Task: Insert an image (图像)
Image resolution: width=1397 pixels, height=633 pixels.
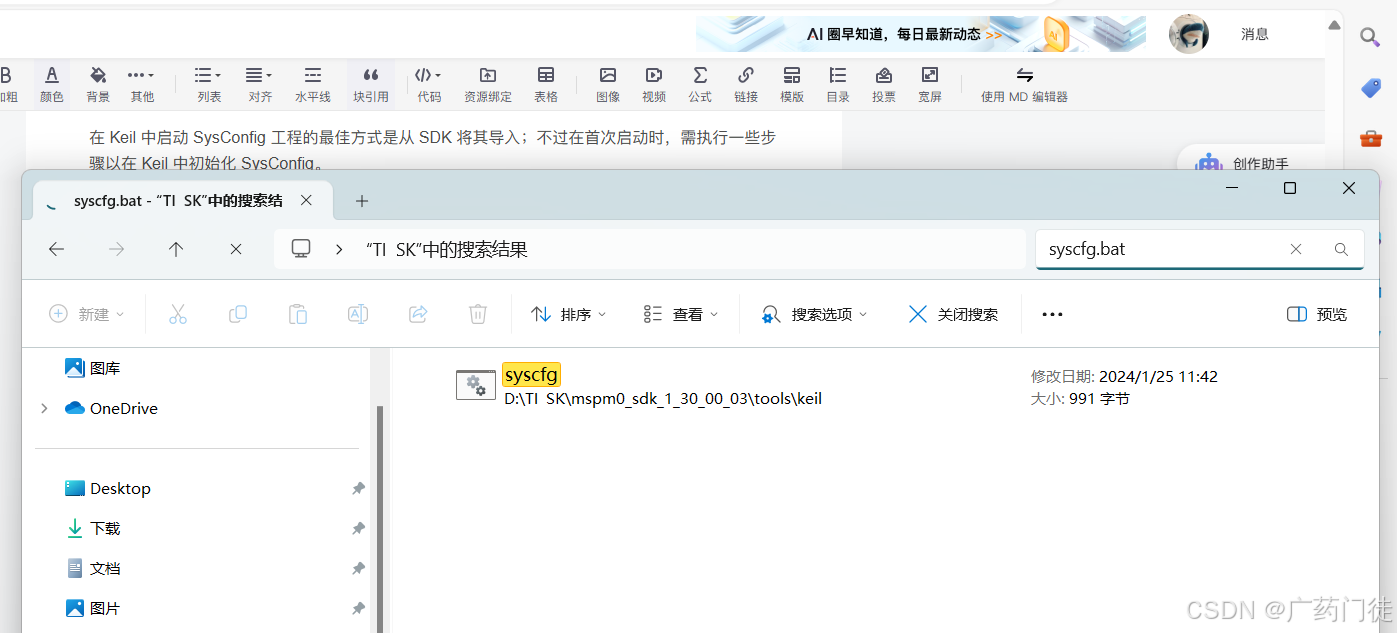Action: [x=608, y=84]
